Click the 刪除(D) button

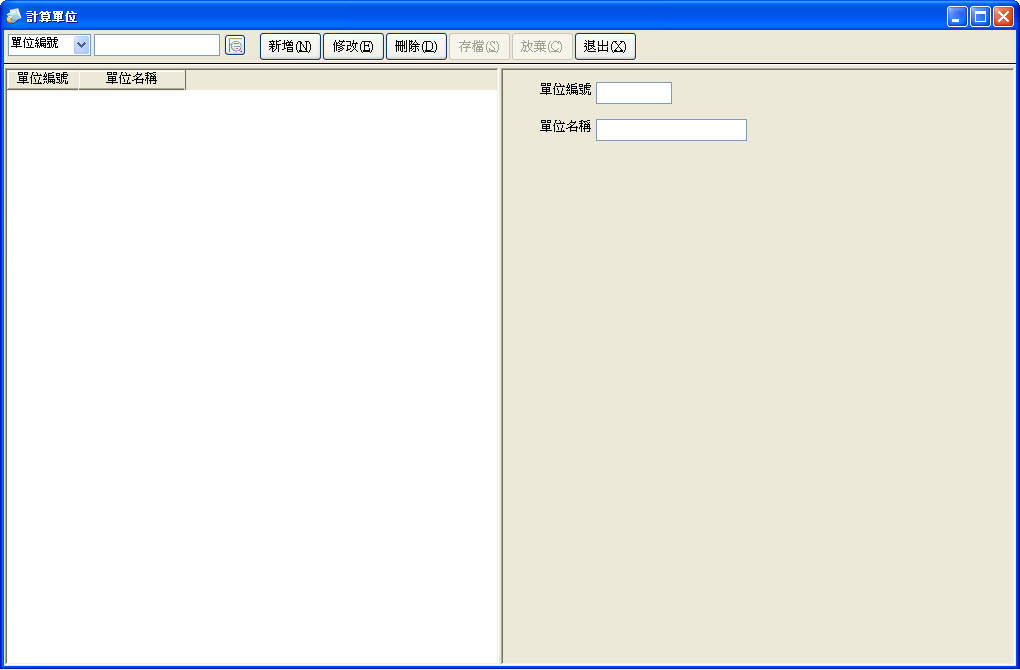pos(416,46)
